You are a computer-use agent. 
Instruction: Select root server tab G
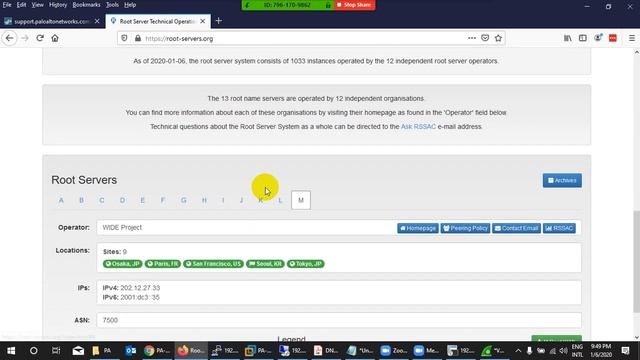pyautogui.click(x=184, y=200)
